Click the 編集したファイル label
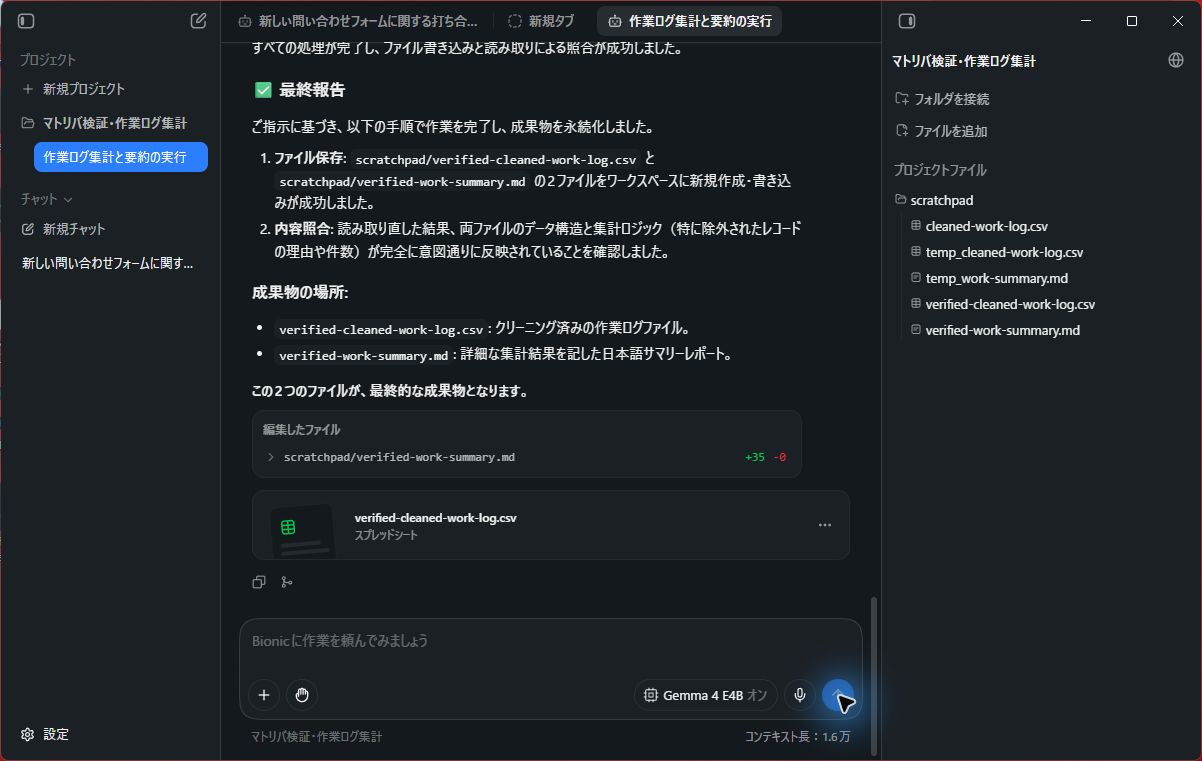Image resolution: width=1202 pixels, height=761 pixels. click(301, 430)
